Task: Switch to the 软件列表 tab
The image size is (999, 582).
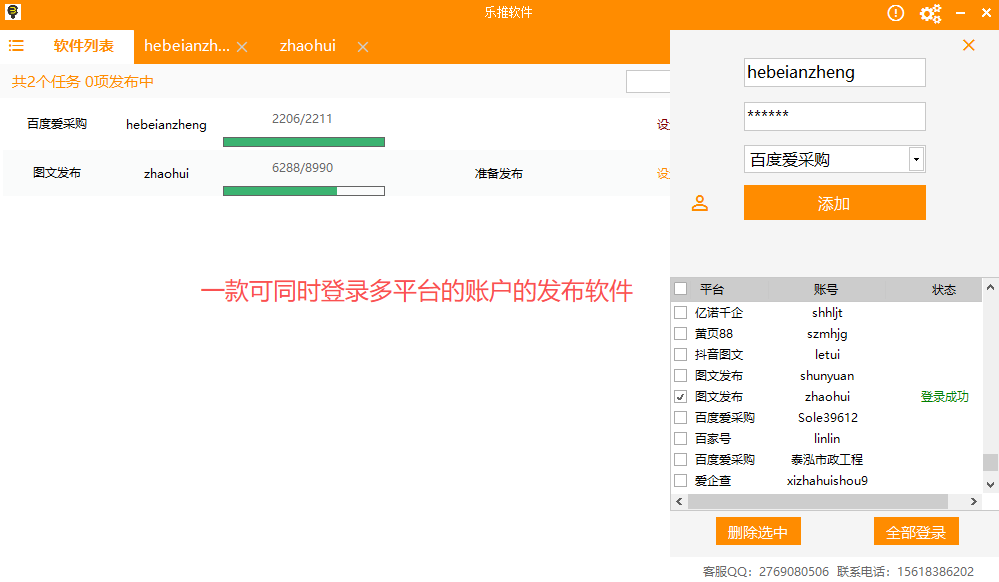Action: click(82, 46)
